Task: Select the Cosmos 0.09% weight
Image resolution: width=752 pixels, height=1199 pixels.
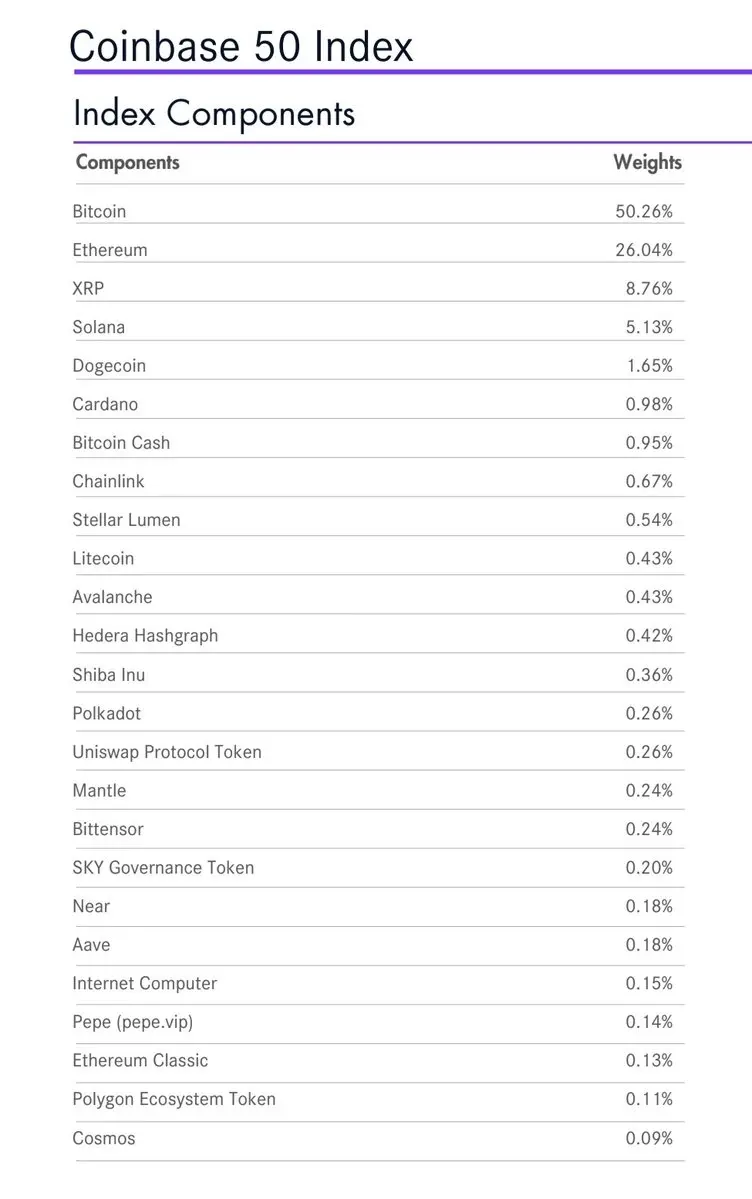Action: point(649,1138)
